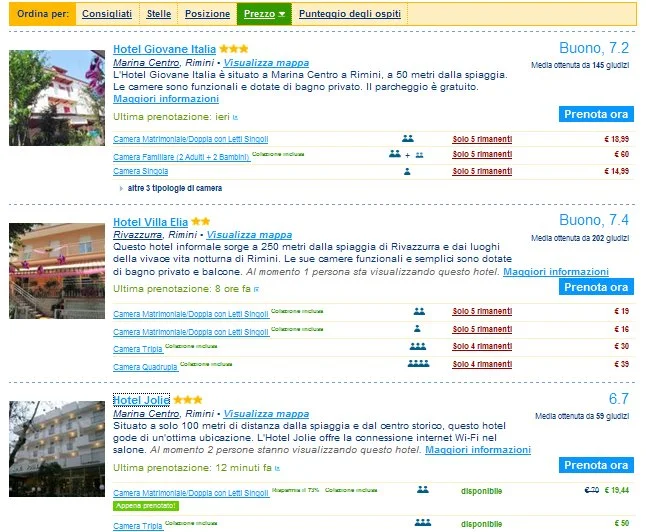Click Solo 5 rimanenti for Camera Familiare

(x=482, y=154)
